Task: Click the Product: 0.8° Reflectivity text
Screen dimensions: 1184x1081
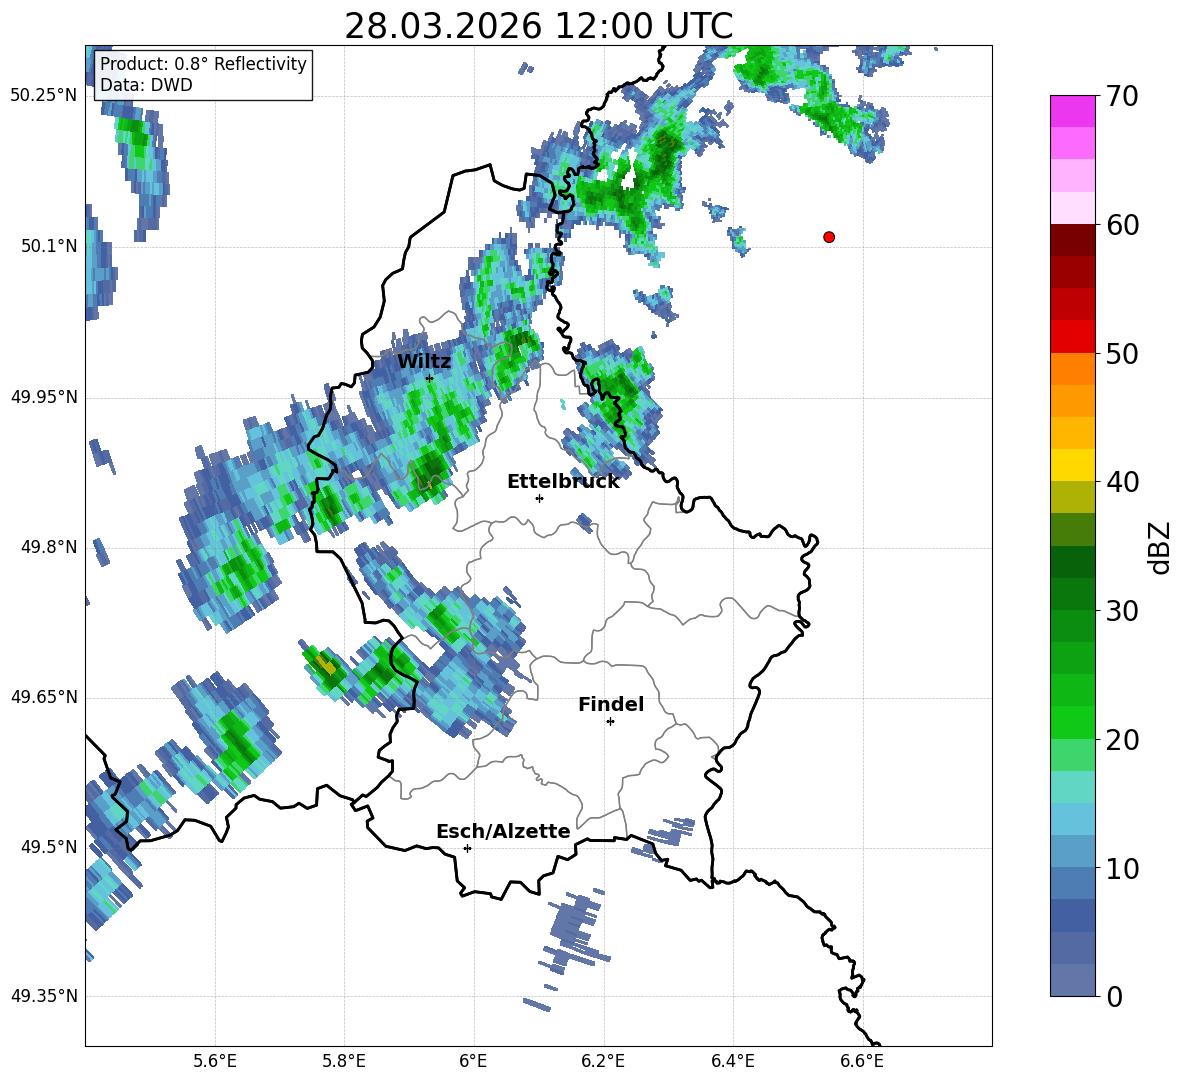Action: 203,63
